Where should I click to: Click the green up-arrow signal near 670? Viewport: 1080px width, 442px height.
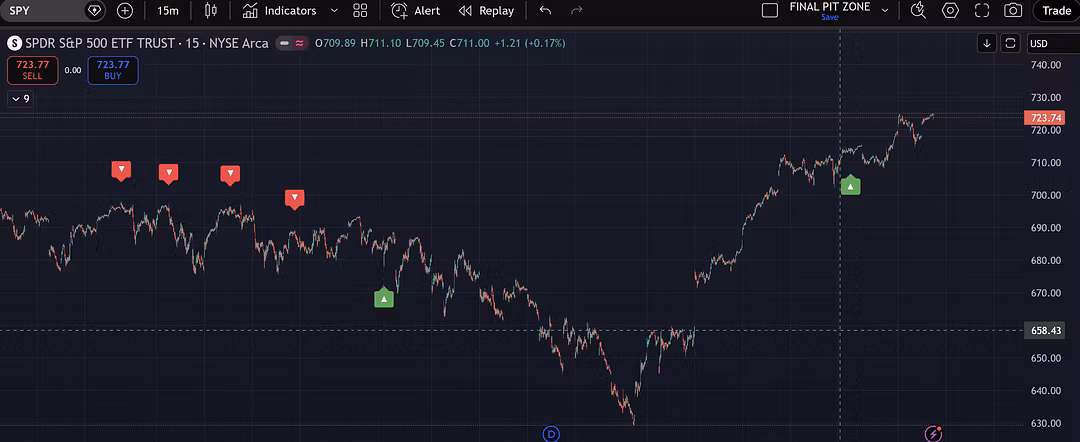pos(384,298)
